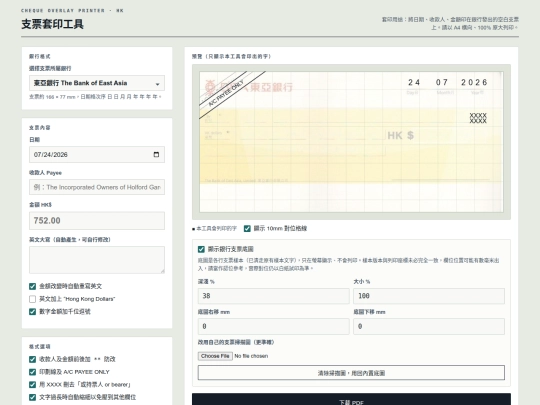
Task: Toggle XXXX strike-out of "or bearer"
Action: click(x=32, y=385)
